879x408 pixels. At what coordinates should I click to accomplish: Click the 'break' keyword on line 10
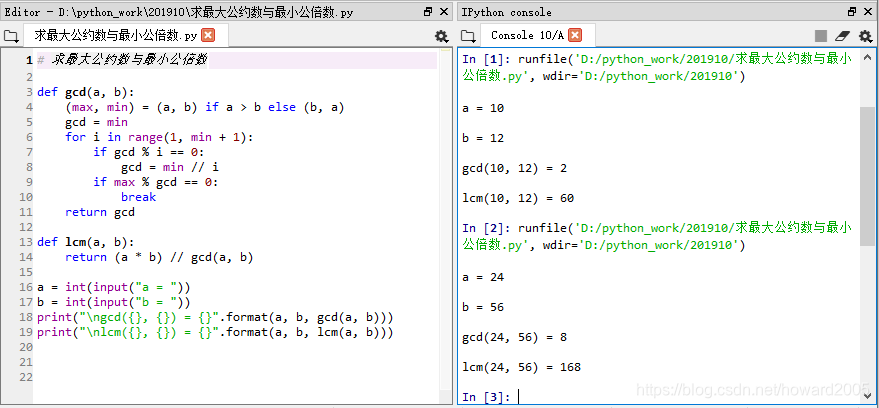tap(138, 197)
